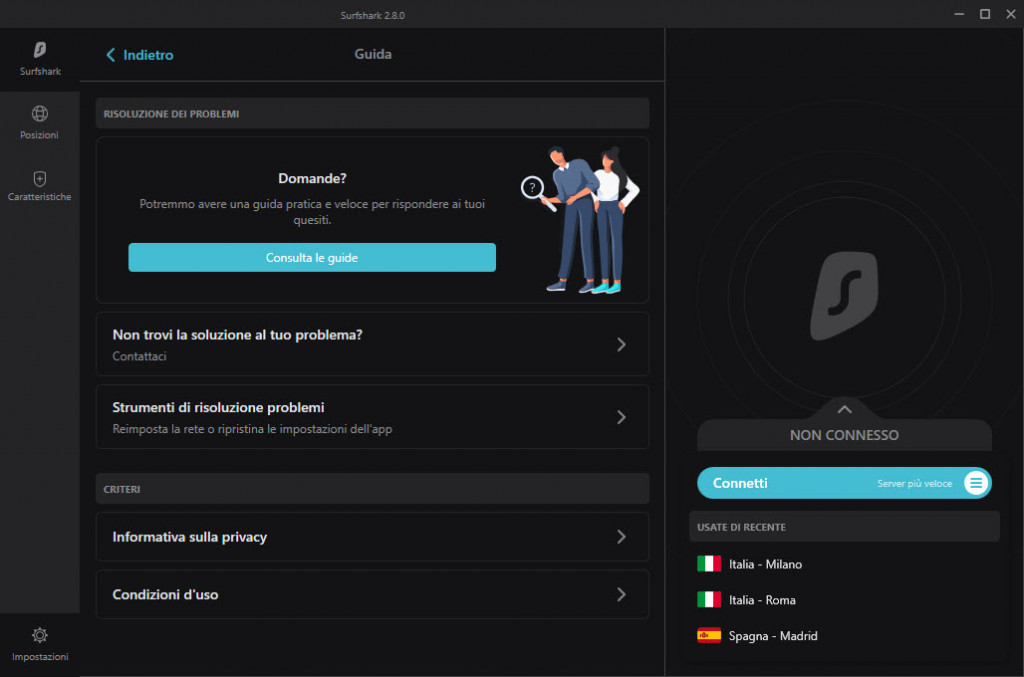Screen dimensions: 1024x677
Task: Open Strumenti di risoluzione problemi row
Action: point(372,417)
